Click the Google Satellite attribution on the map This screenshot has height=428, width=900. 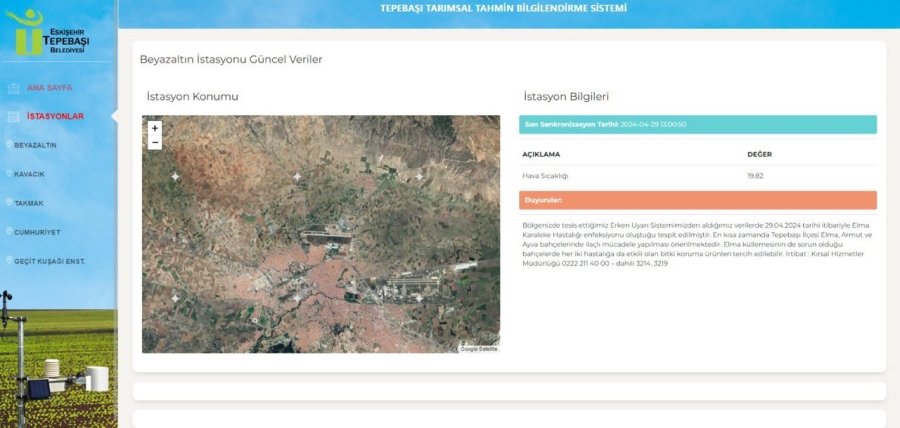478,348
